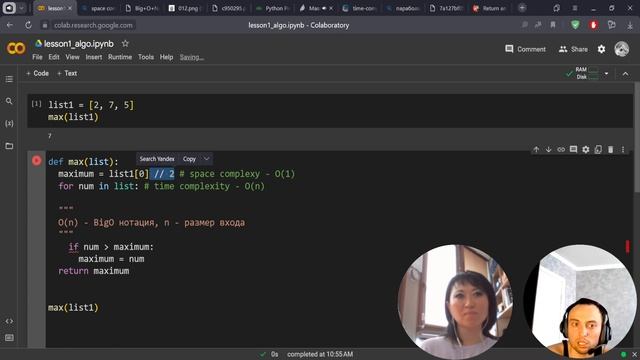Open the table of contents sidebar panel
640x360 pixels.
tap(9, 79)
